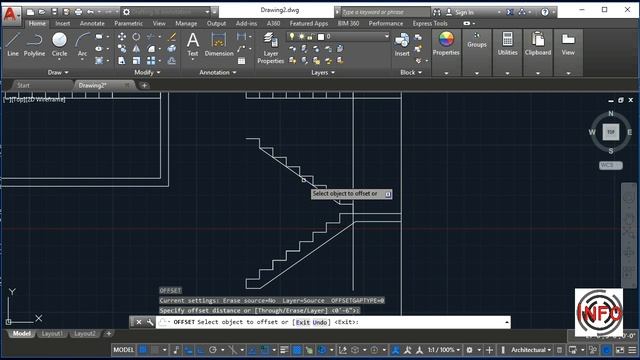Click the Offset tool icon
640x360 pixels.
coord(172,60)
